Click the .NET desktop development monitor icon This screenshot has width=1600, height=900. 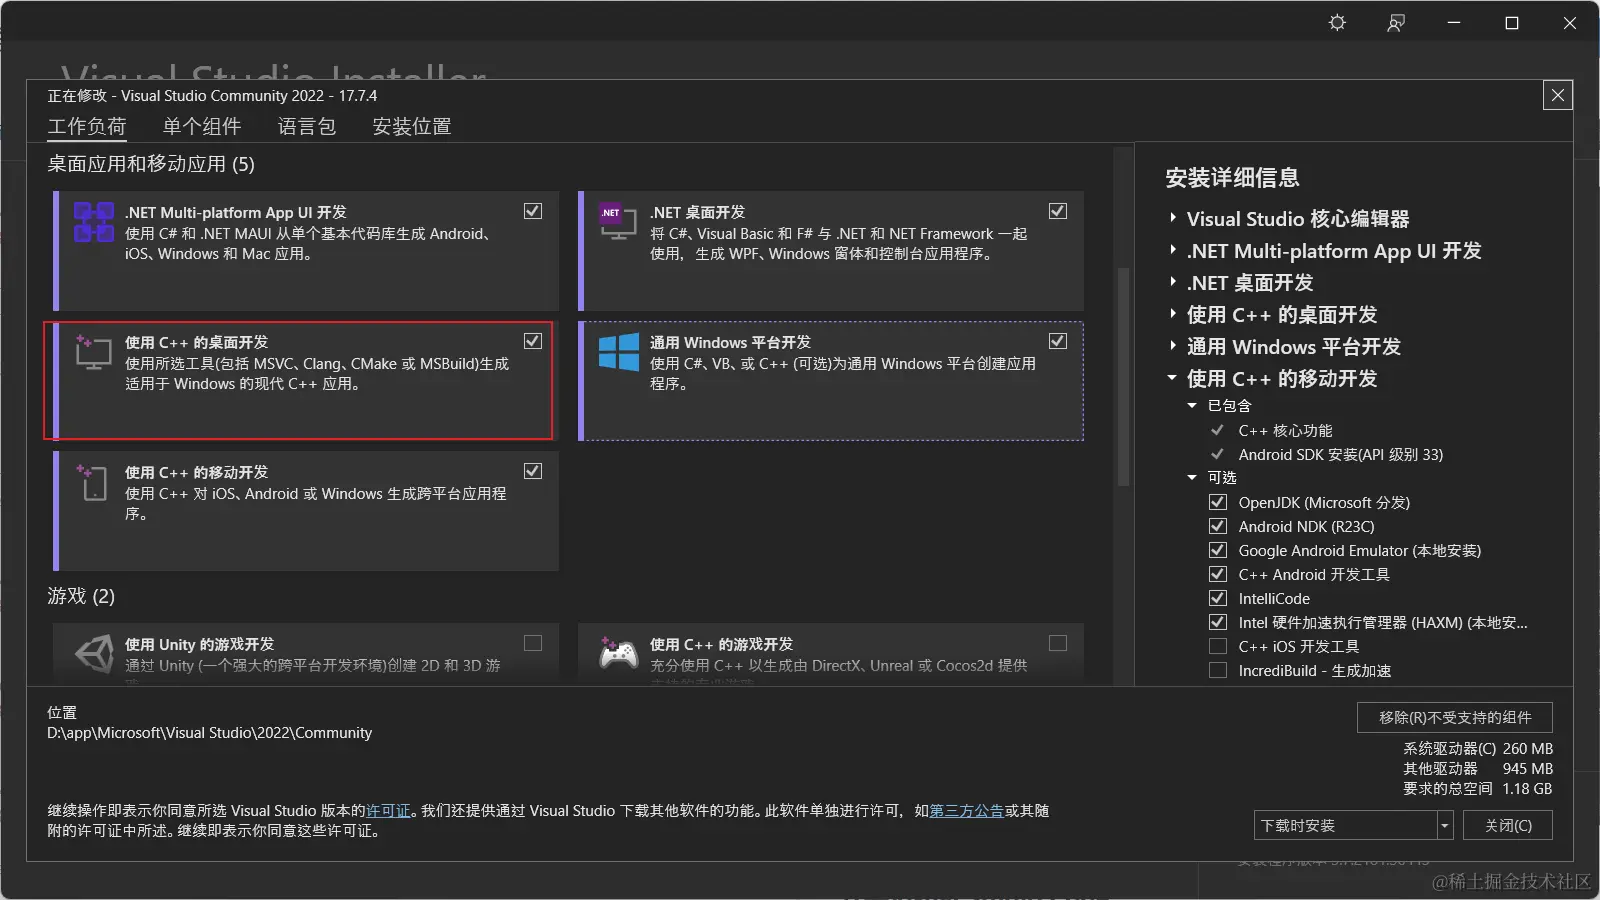618,221
